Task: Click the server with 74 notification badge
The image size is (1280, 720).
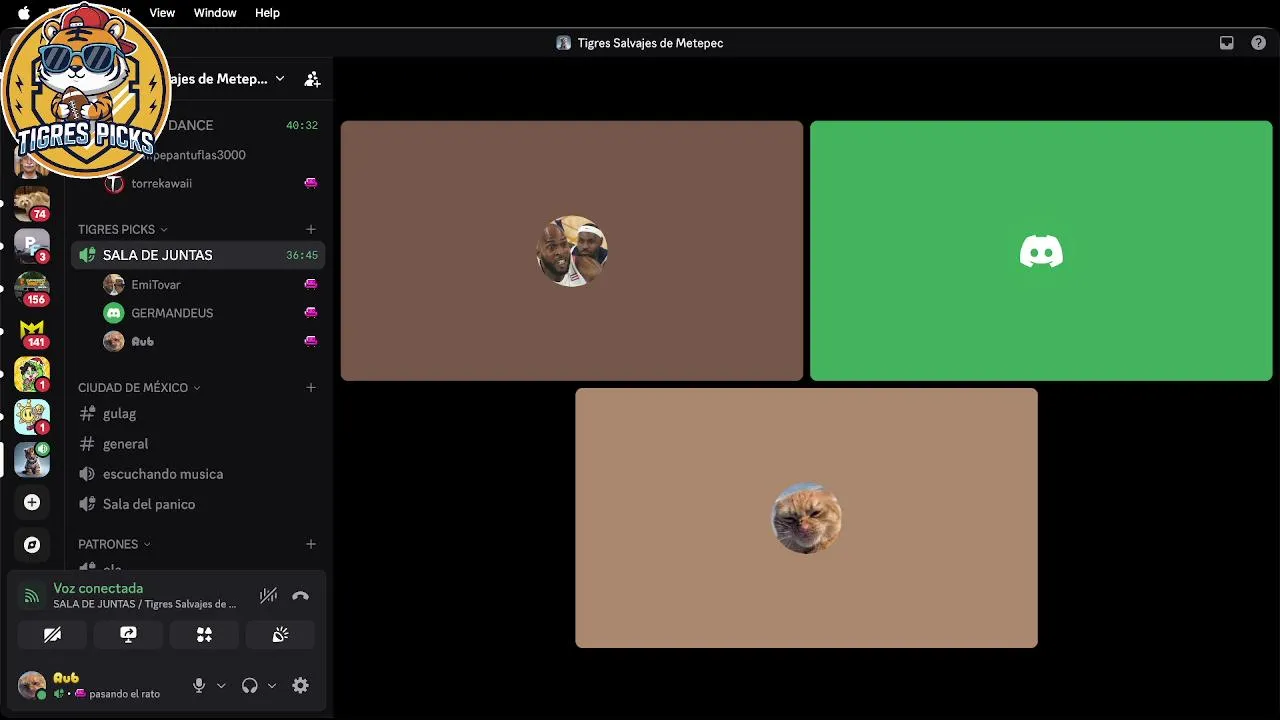Action: 32,203
